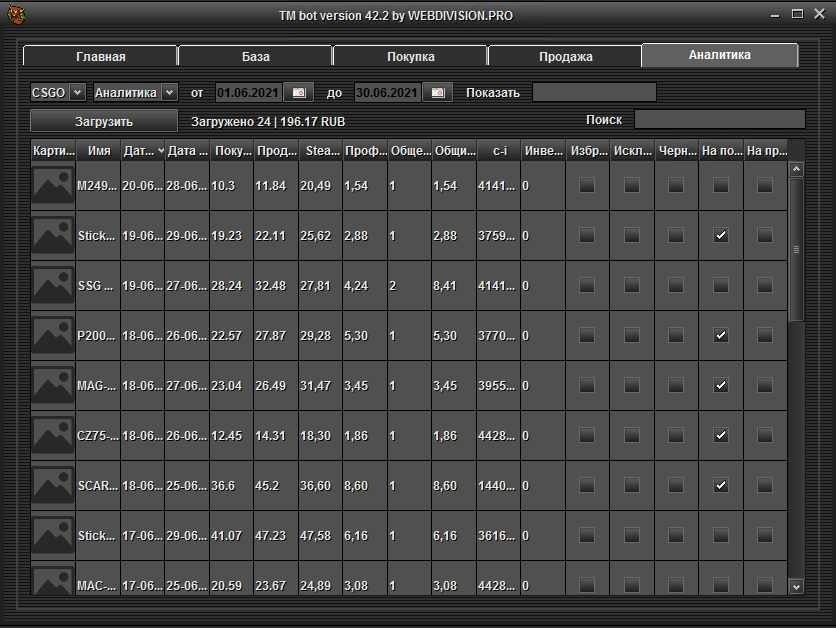Uncheck the 'На по...' checkbox for SCAR row
The width and height of the screenshot is (836, 628).
(x=720, y=485)
